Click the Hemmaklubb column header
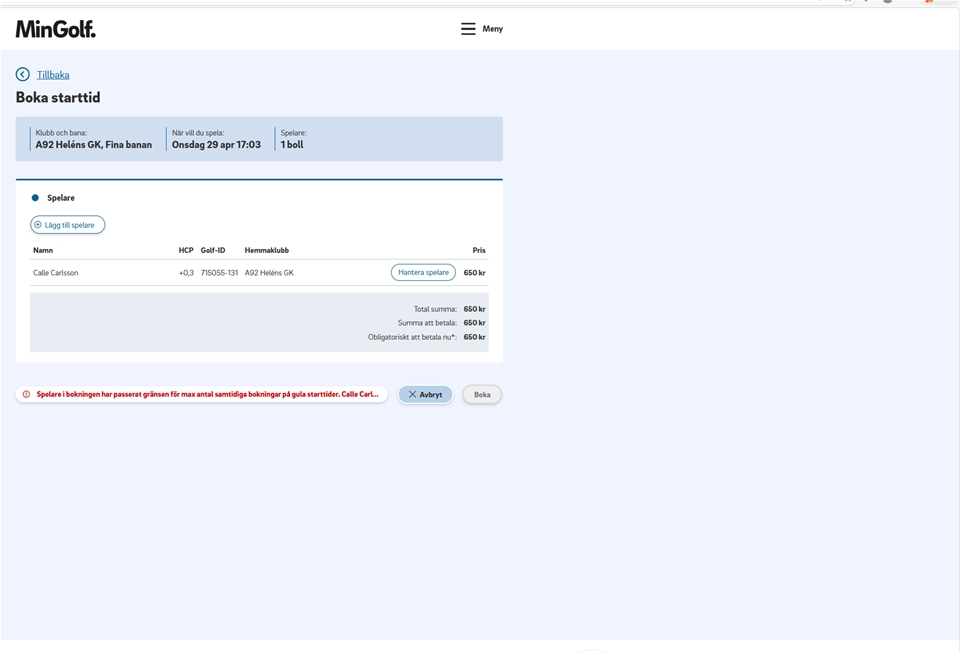 (266, 250)
